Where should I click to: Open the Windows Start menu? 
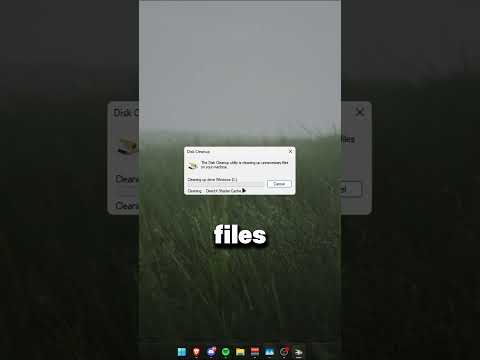(x=182, y=352)
